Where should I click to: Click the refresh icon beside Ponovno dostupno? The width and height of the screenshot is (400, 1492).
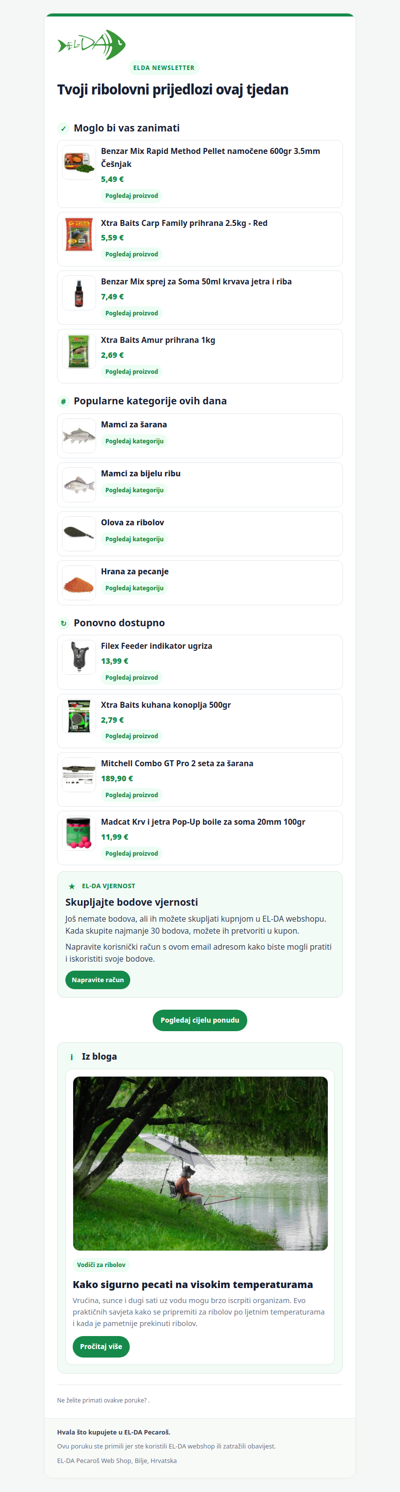click(x=63, y=623)
